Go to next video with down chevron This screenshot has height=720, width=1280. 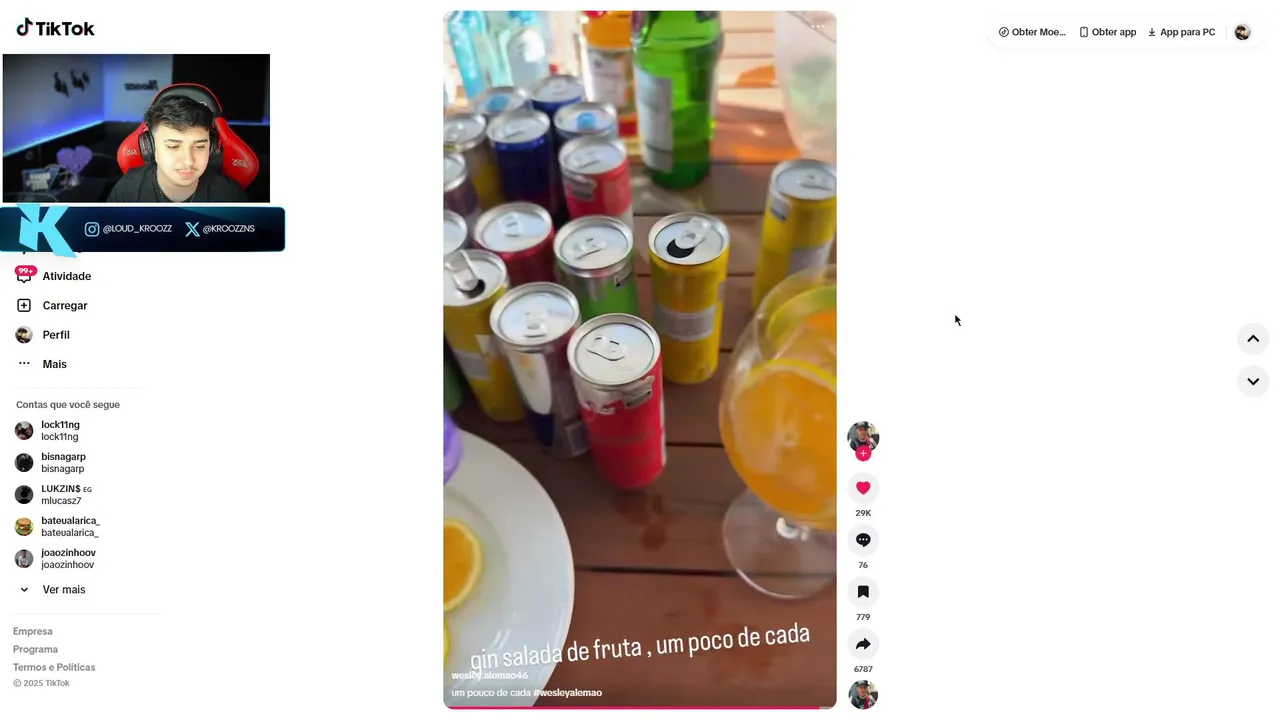coord(1253,381)
